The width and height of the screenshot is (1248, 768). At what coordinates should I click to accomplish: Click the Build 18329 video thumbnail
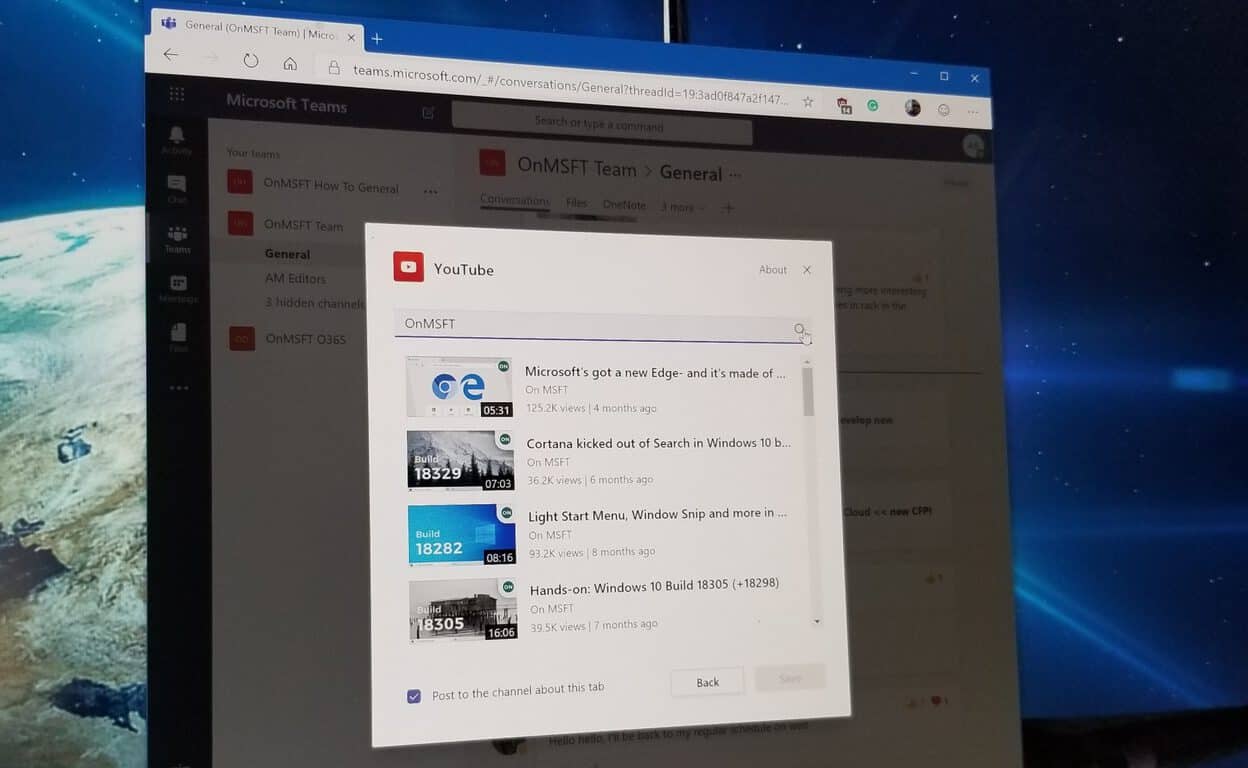point(460,460)
